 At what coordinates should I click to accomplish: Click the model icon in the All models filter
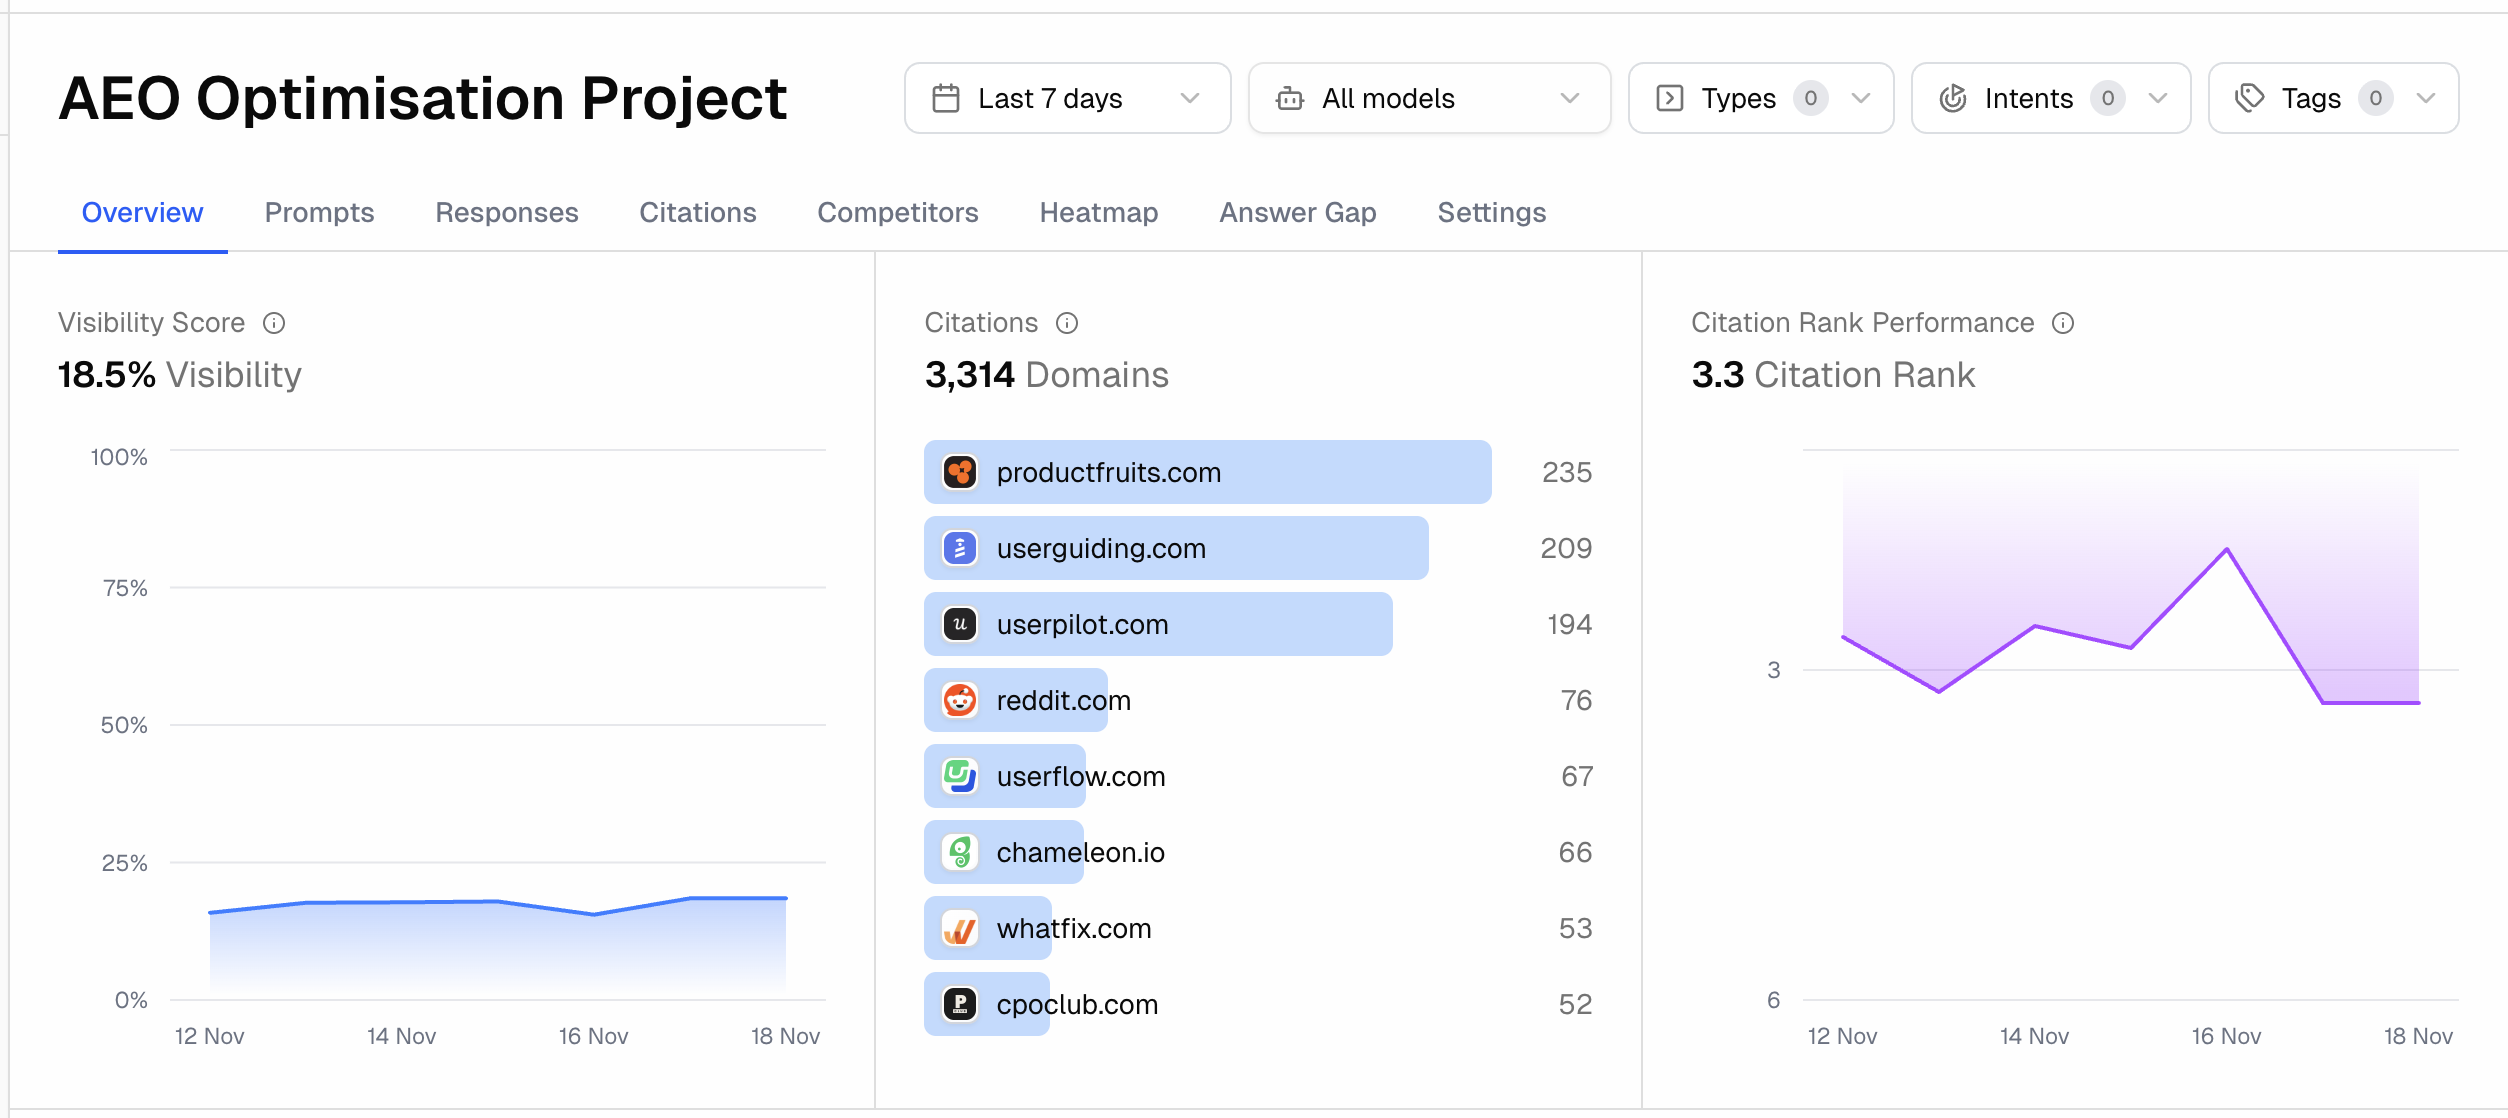(1291, 98)
